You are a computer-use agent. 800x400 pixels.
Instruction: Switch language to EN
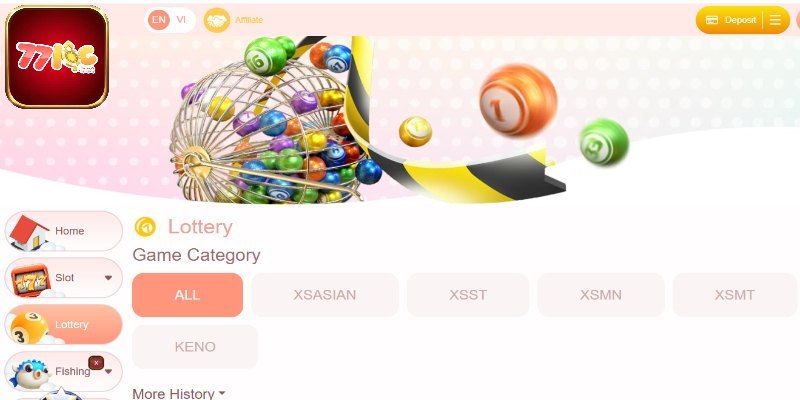[x=159, y=20]
